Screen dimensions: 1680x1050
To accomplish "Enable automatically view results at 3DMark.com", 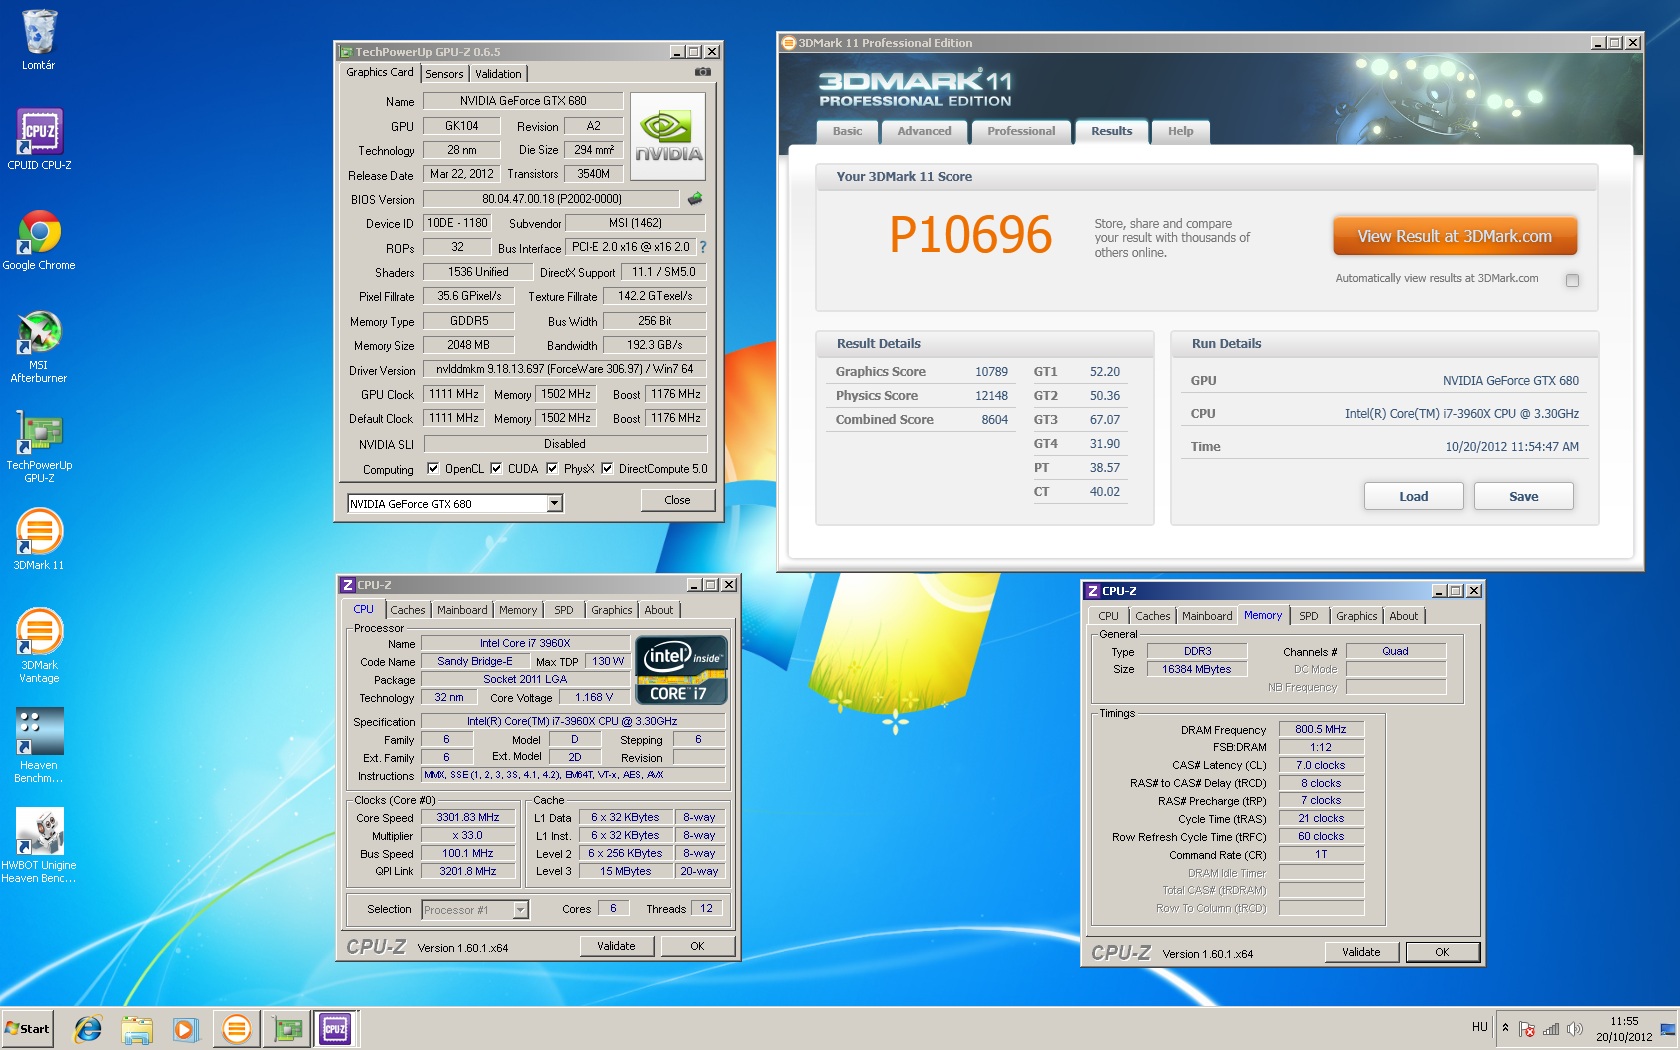I will 1572,280.
